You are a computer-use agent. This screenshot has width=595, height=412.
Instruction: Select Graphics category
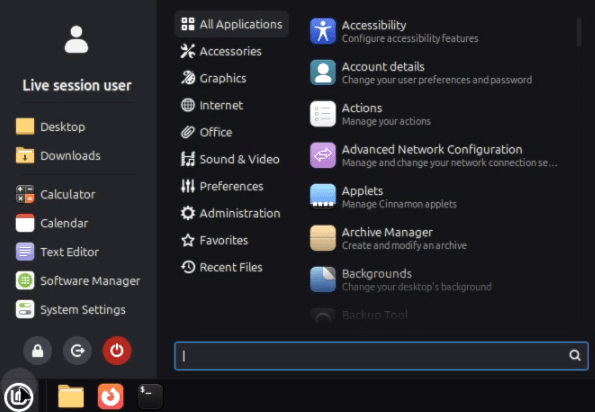click(x=231, y=78)
